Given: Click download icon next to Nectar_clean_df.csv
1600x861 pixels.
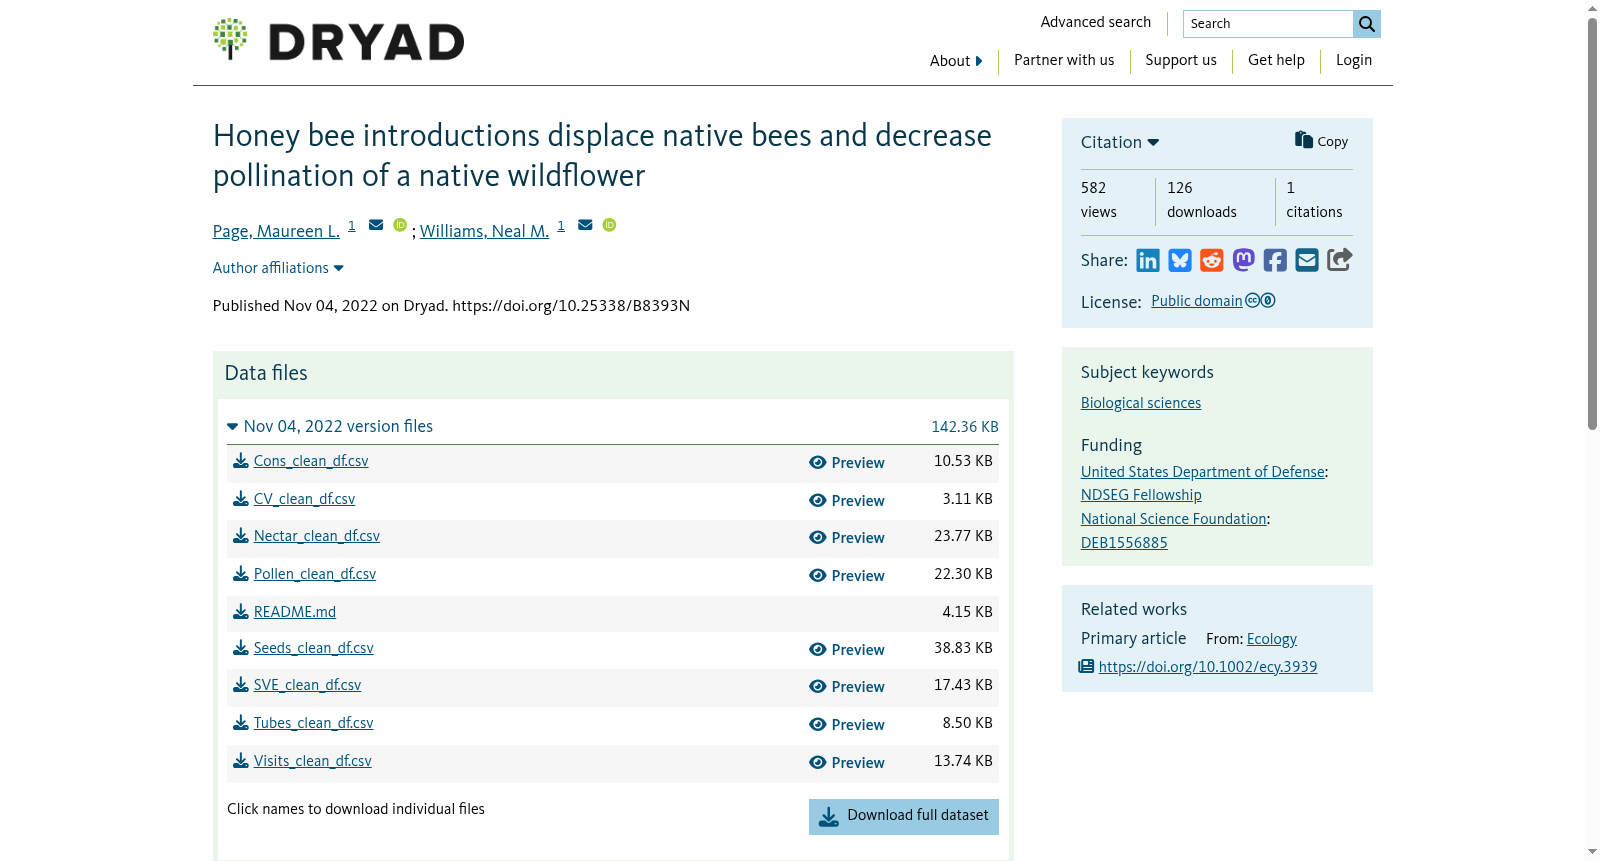Looking at the screenshot, I should [x=241, y=536].
